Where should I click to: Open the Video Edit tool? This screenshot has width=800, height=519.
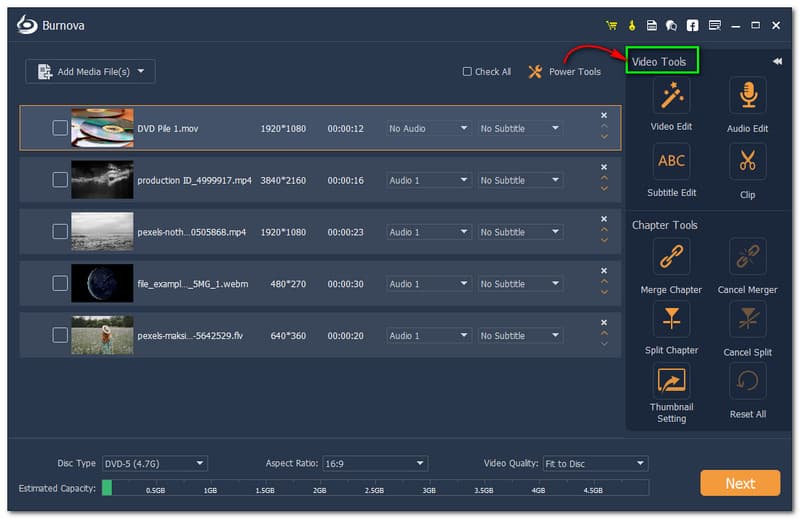pyautogui.click(x=671, y=96)
